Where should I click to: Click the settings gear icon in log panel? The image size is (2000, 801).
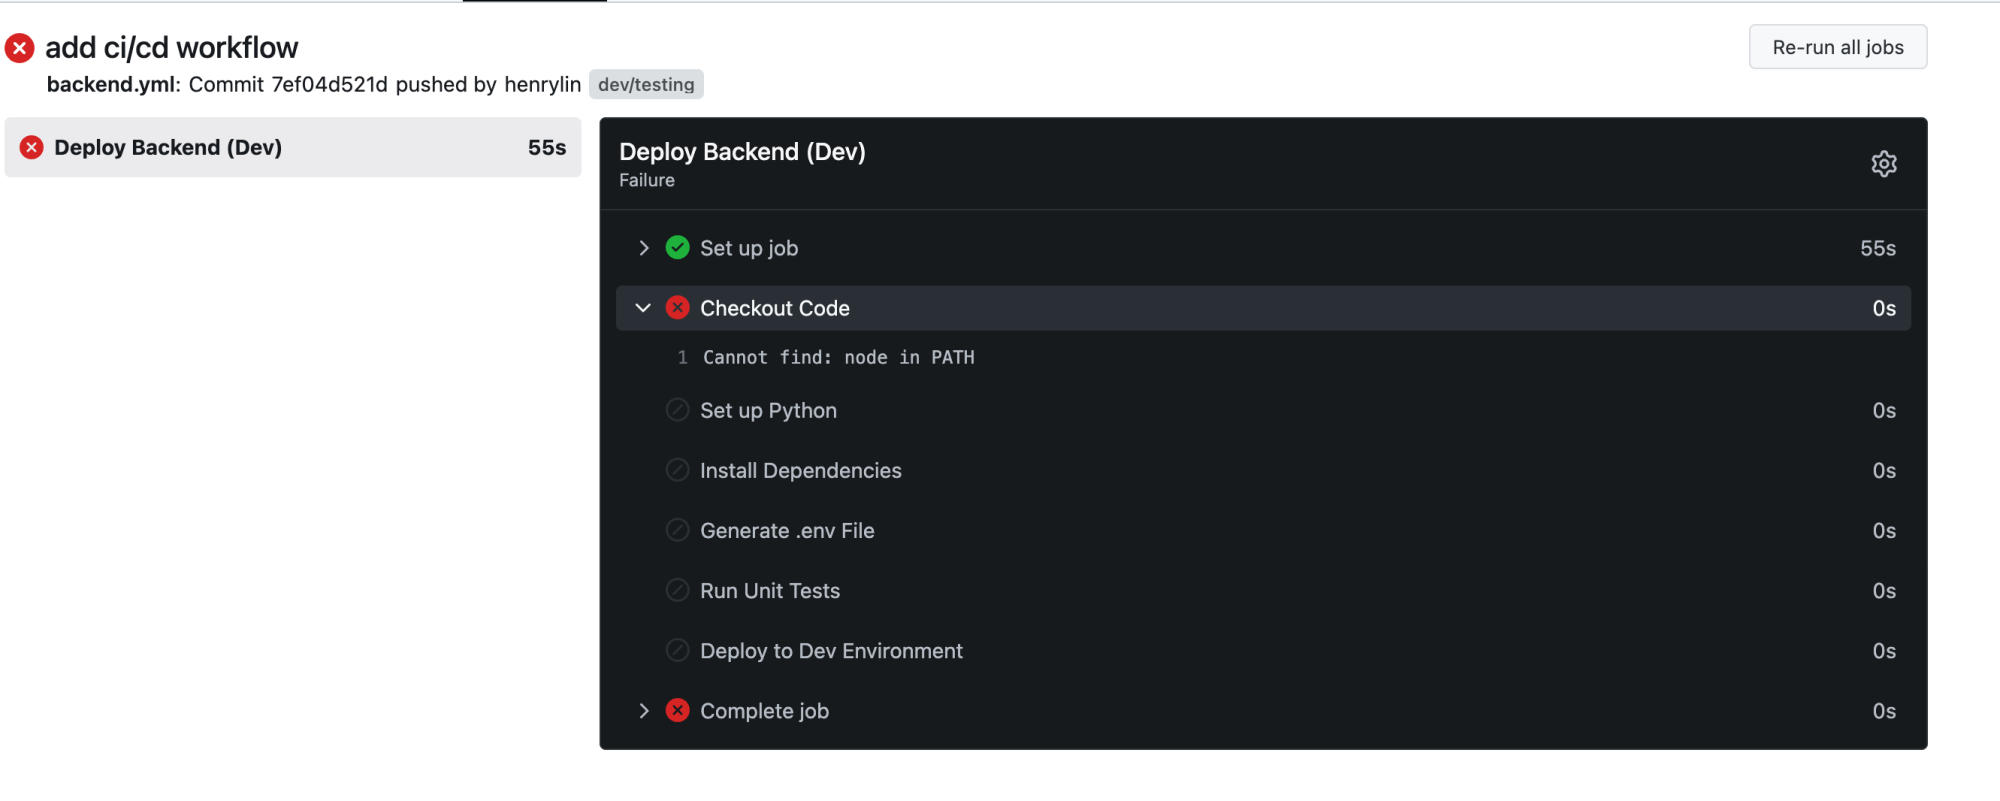tap(1883, 164)
